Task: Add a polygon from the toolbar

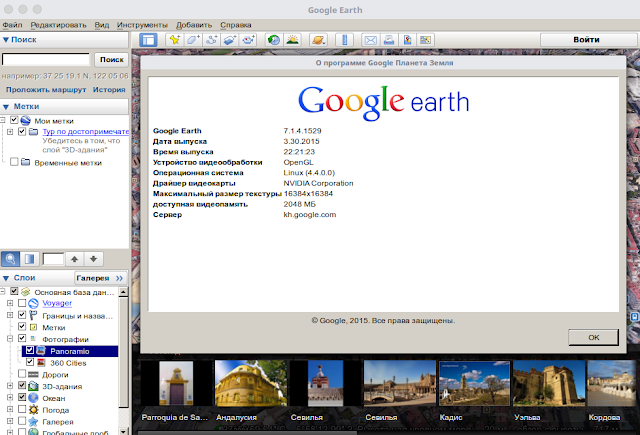Action: coord(193,40)
